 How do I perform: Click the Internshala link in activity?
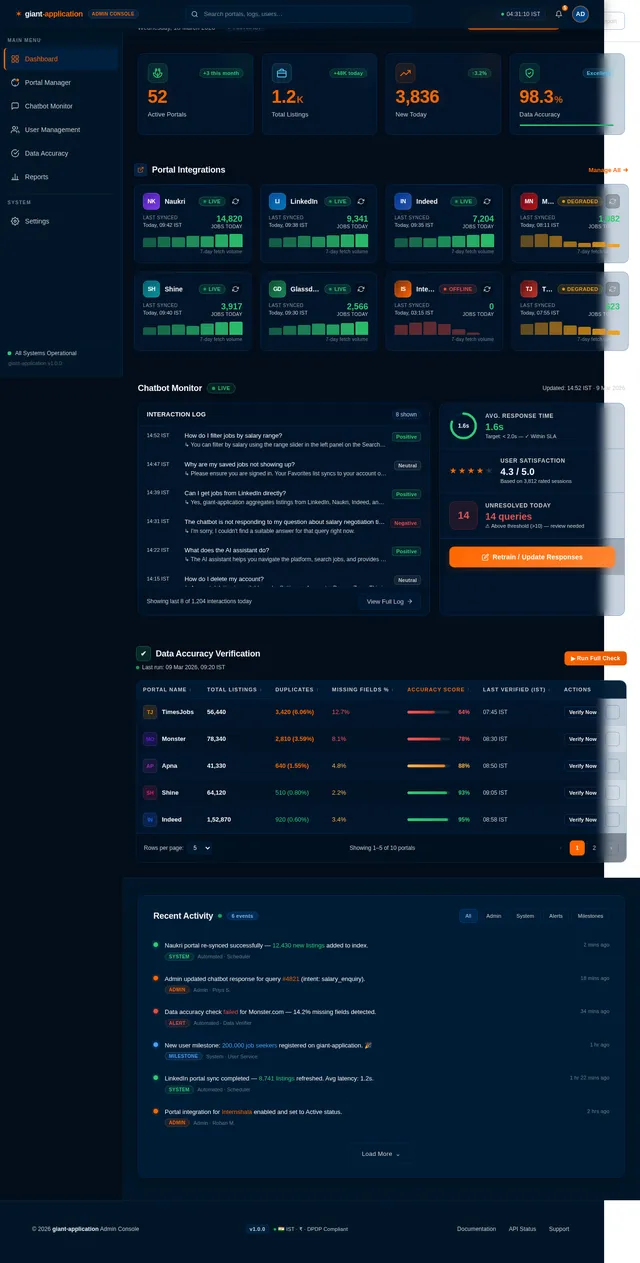click(x=237, y=1112)
